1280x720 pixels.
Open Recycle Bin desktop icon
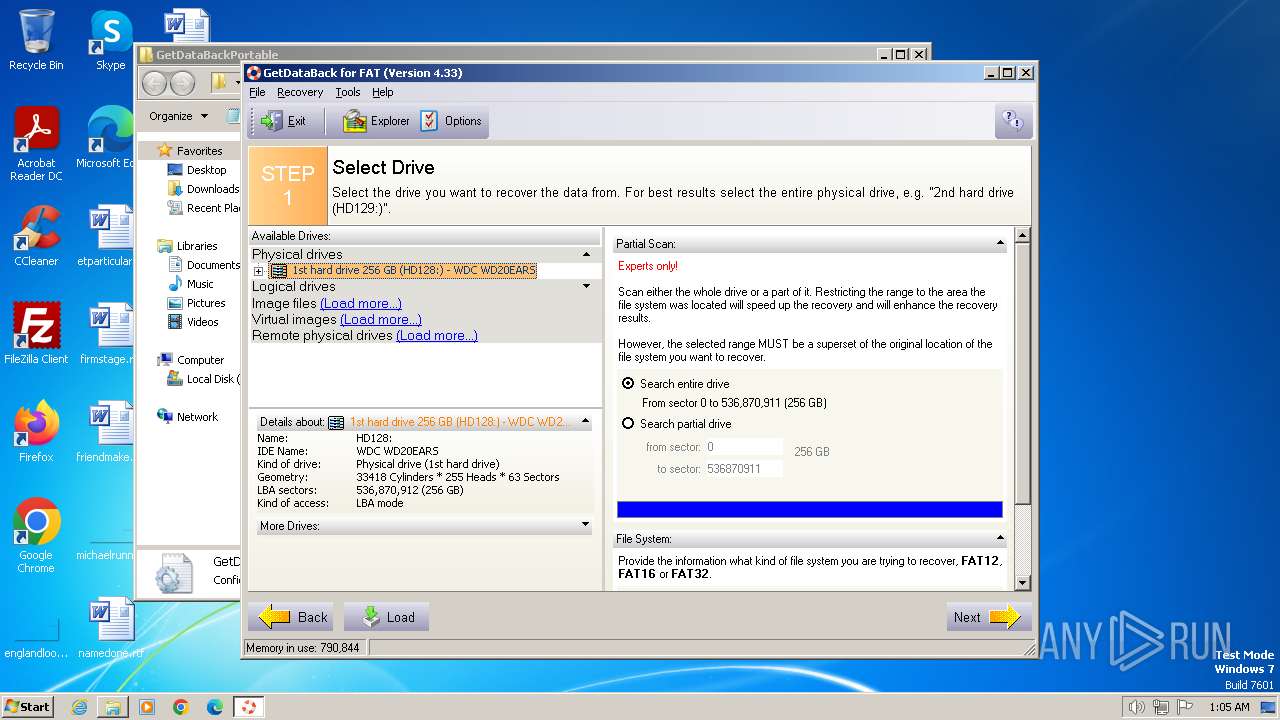[36, 40]
